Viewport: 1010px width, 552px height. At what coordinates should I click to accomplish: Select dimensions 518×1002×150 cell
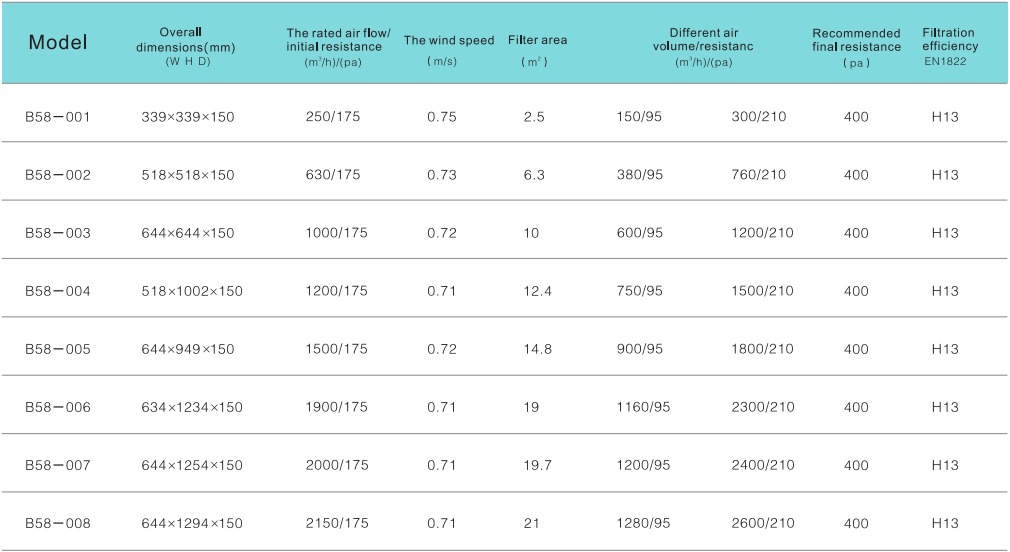tap(192, 291)
